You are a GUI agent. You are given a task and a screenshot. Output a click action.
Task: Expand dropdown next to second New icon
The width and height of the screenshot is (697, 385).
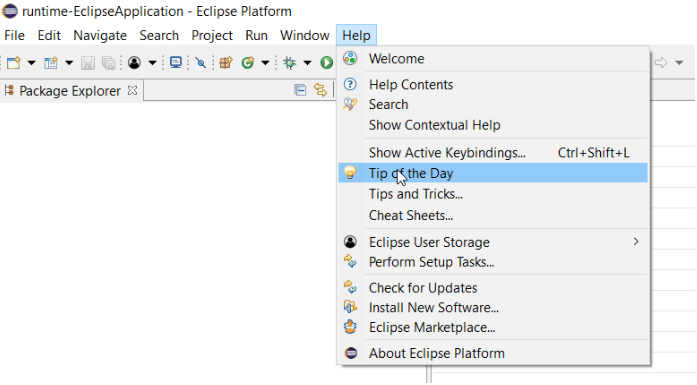click(69, 63)
